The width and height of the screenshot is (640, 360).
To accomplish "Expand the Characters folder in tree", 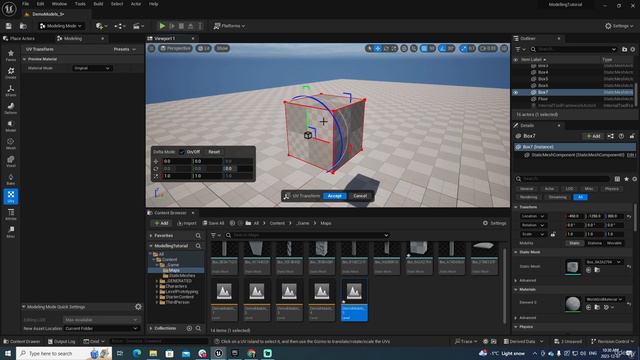I will [x=157, y=287].
